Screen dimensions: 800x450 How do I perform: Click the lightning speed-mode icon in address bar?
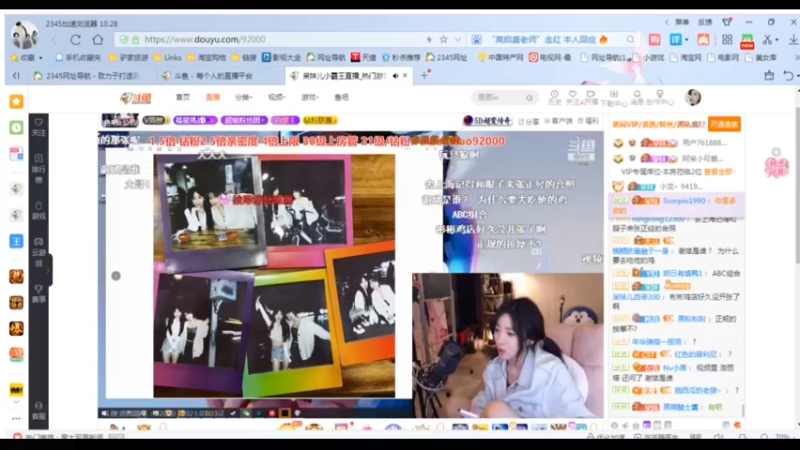click(x=429, y=39)
